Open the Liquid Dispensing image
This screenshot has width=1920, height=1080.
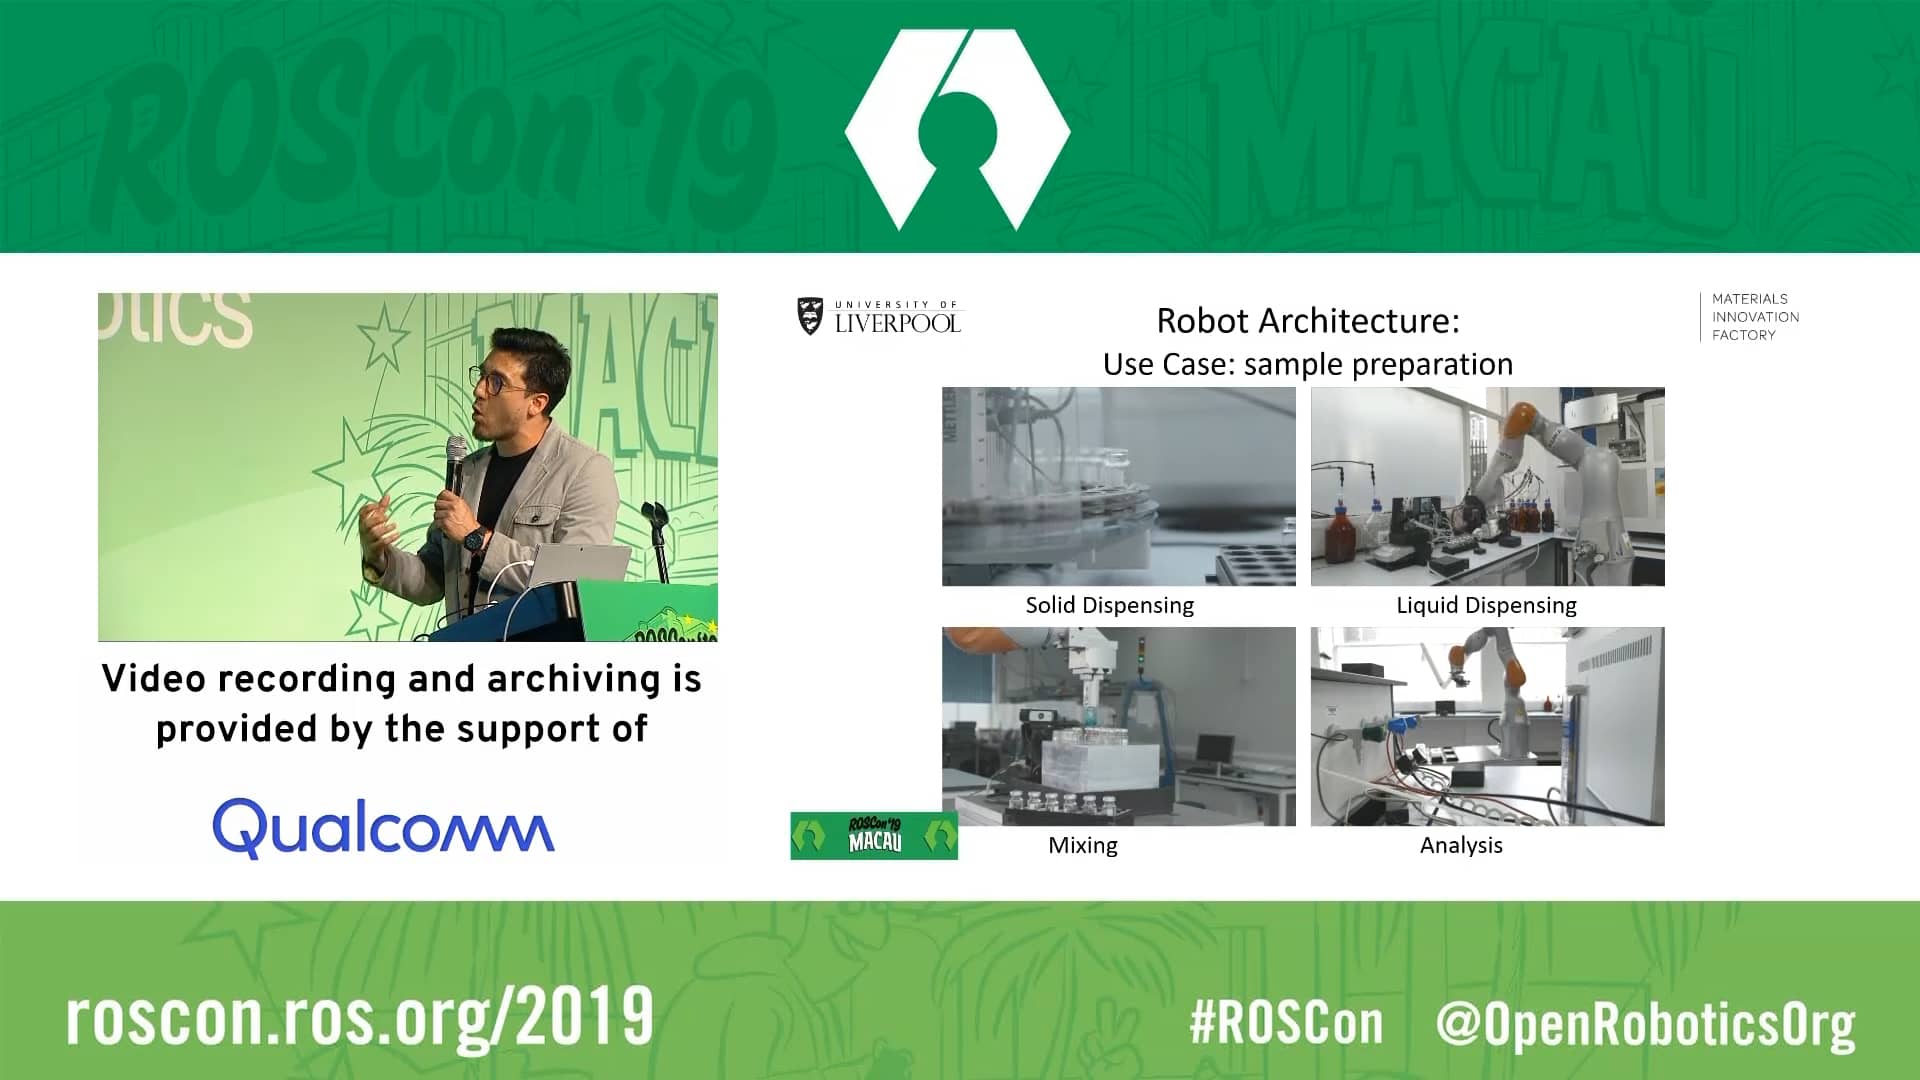click(1488, 486)
